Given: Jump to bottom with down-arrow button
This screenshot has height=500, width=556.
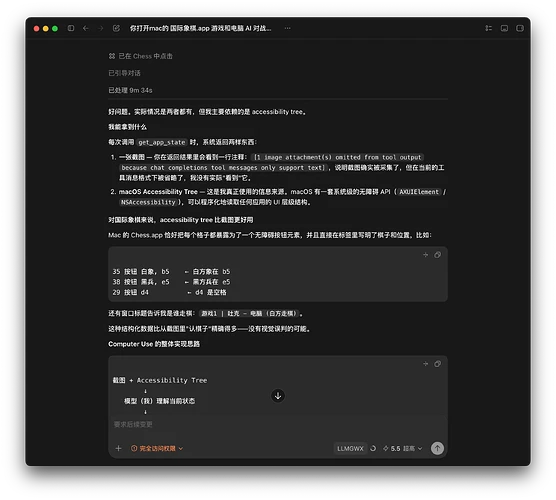Looking at the screenshot, I should tap(278, 396).
